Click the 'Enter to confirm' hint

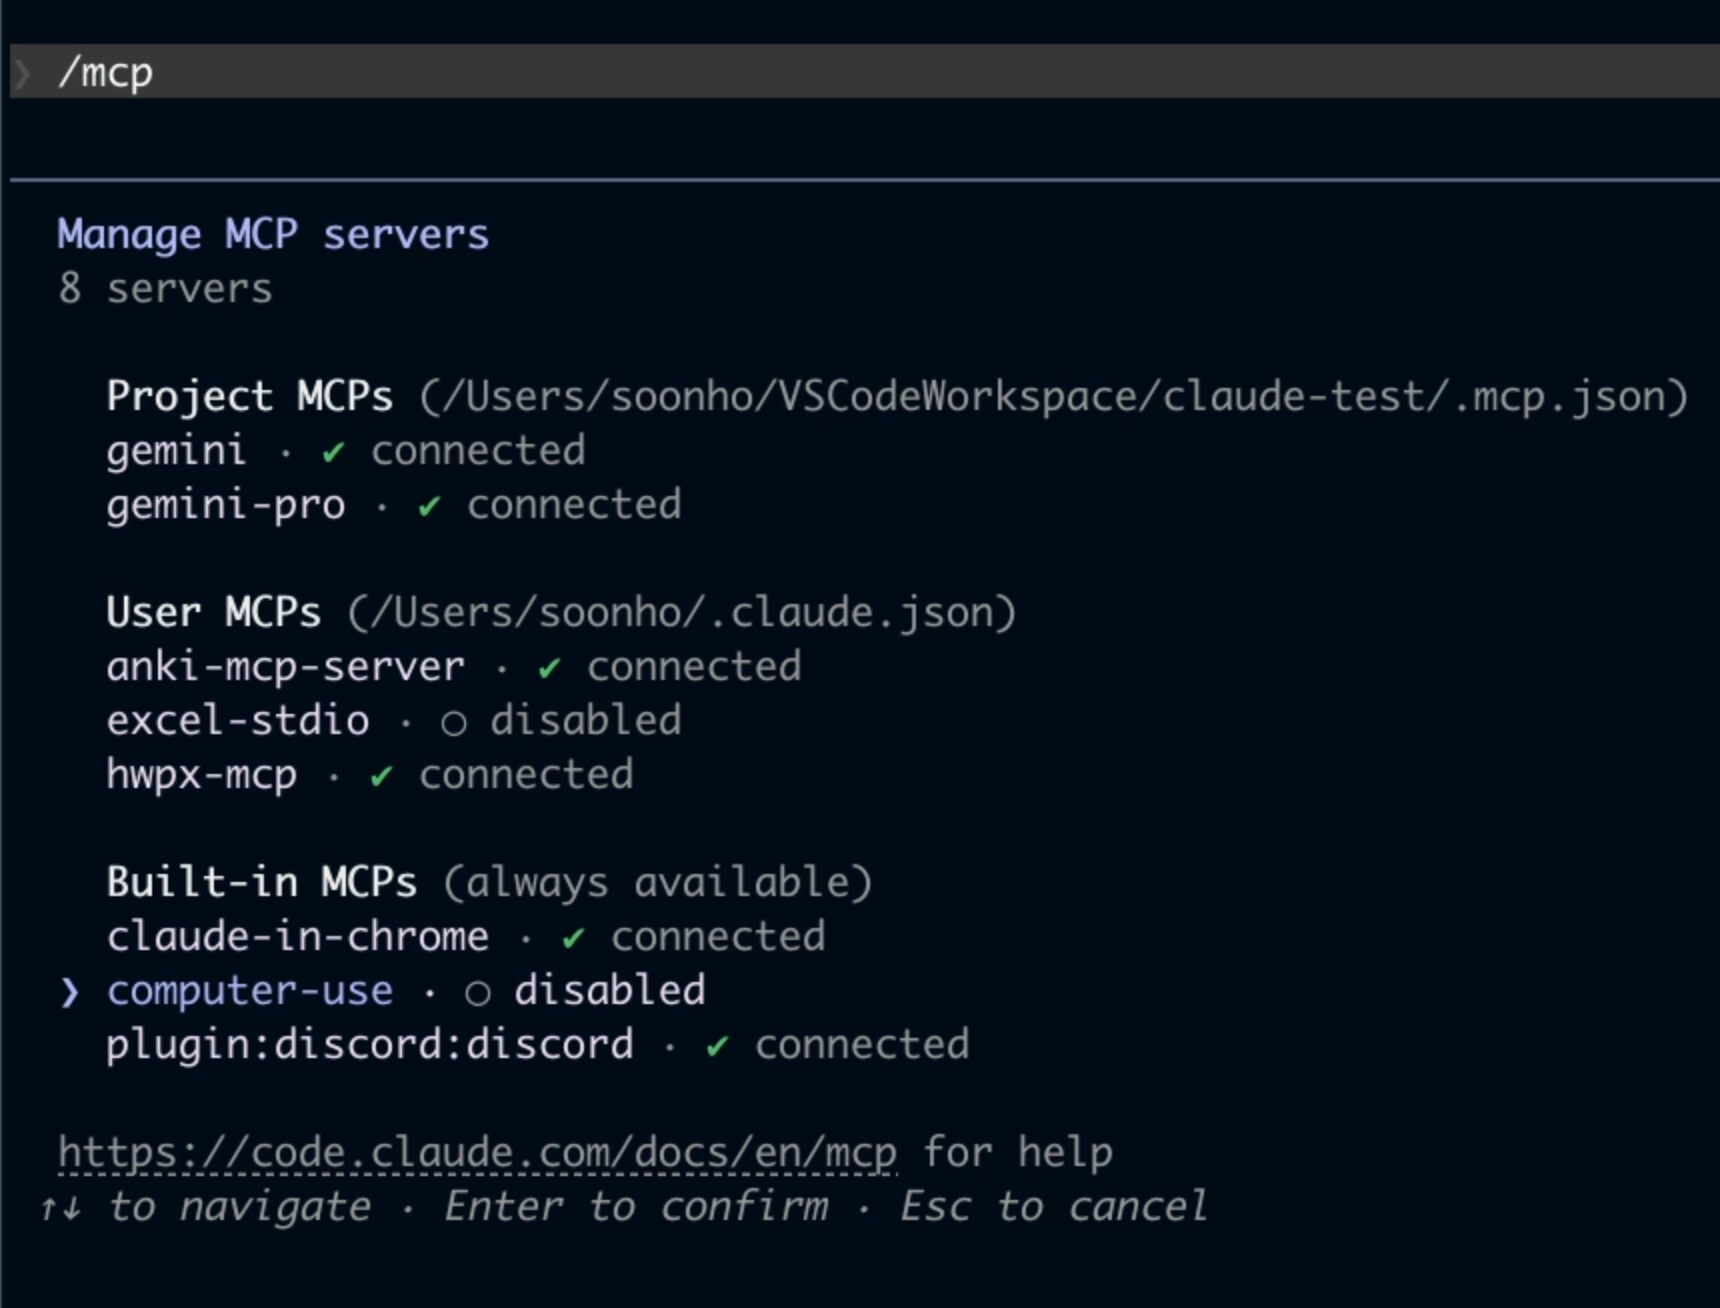(x=636, y=1207)
